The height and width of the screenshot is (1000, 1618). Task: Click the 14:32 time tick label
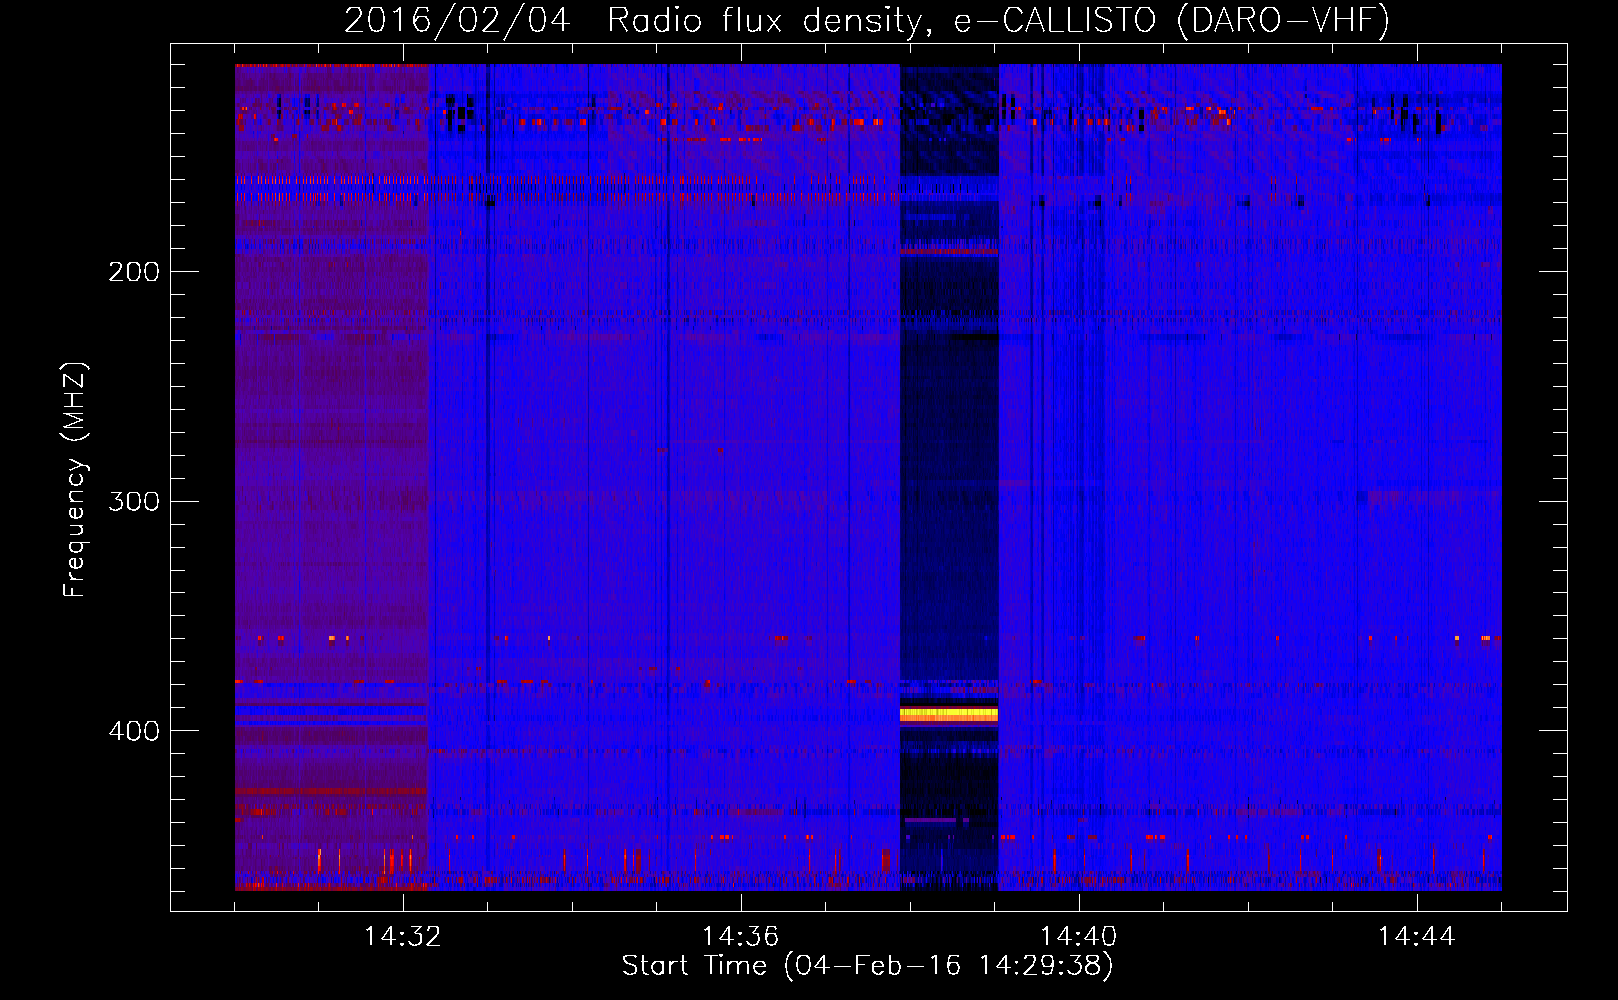pos(403,937)
